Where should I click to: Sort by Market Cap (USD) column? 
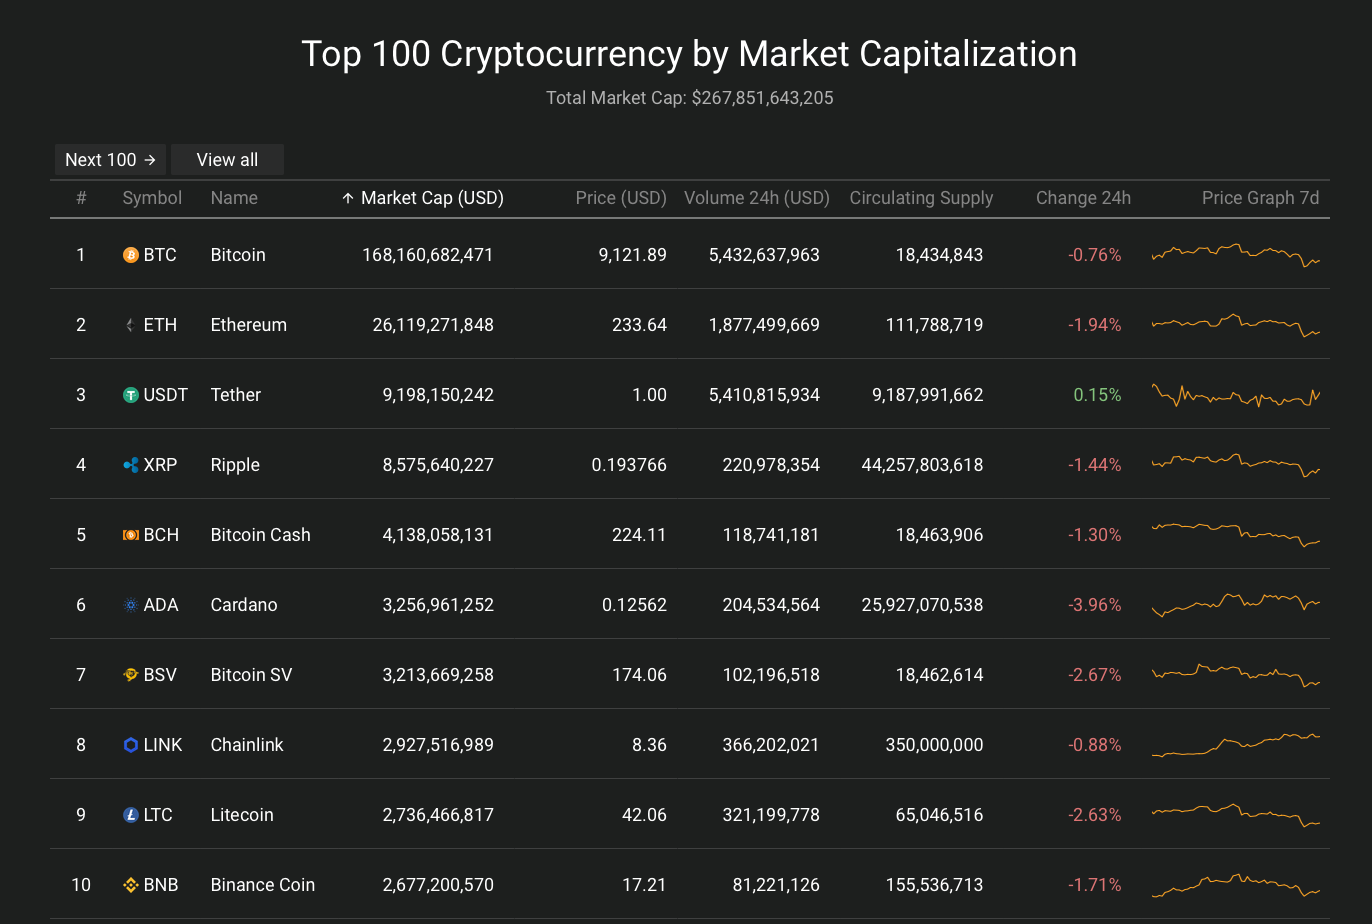(422, 198)
